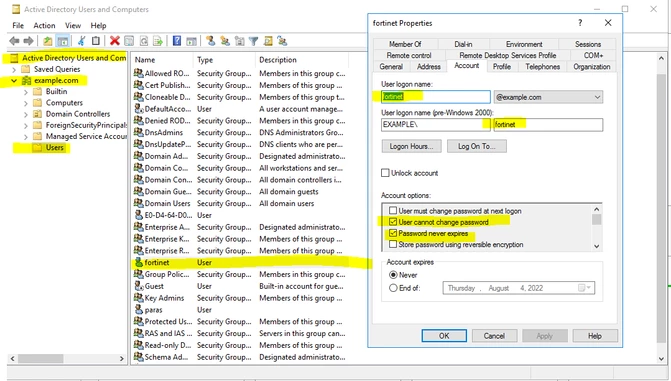Tick the Unlock account checkbox

click(x=385, y=173)
